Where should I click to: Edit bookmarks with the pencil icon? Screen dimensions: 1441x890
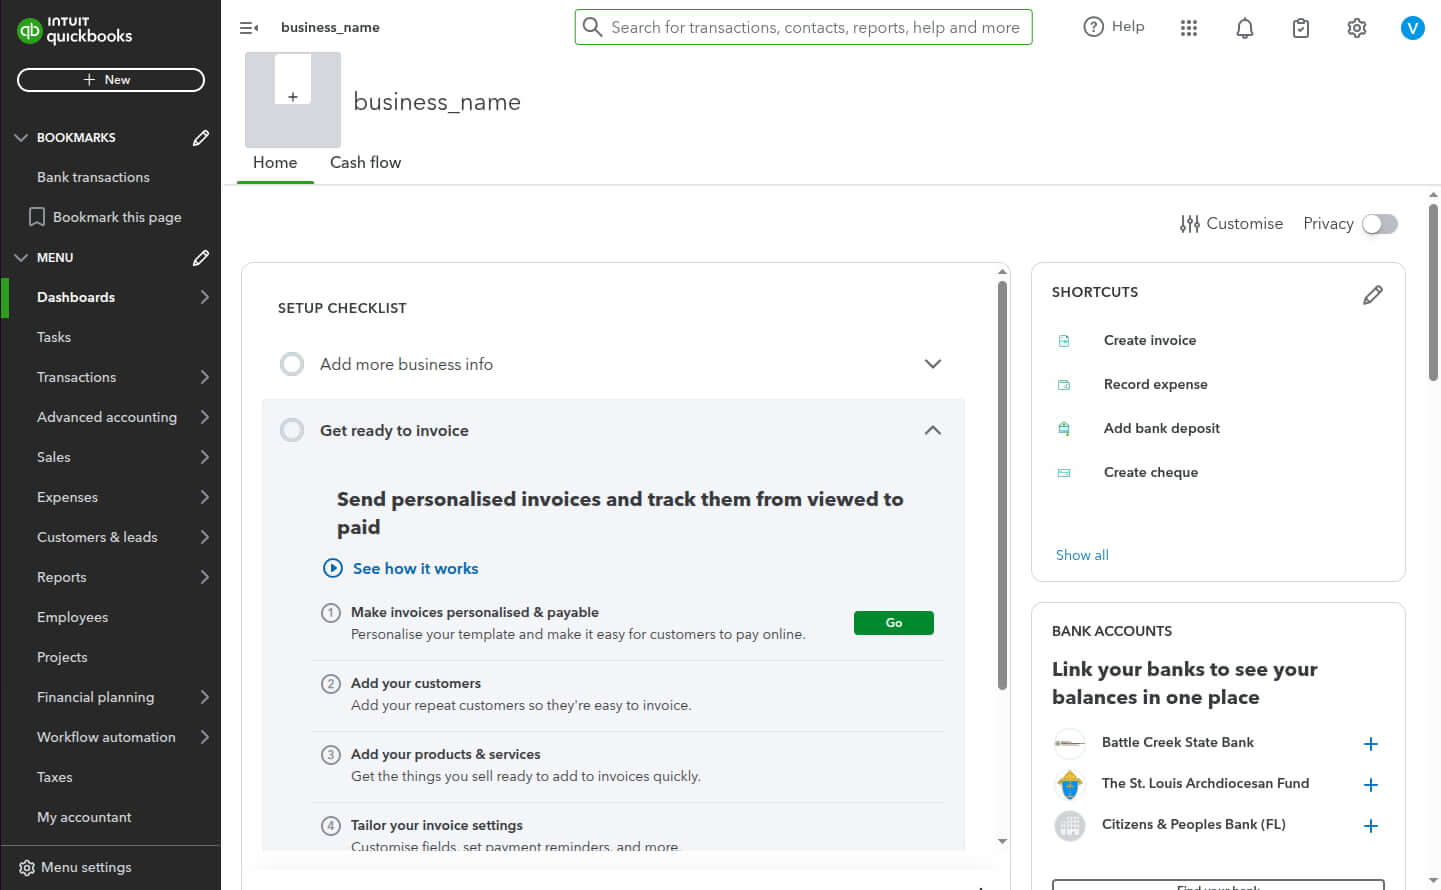(x=201, y=138)
